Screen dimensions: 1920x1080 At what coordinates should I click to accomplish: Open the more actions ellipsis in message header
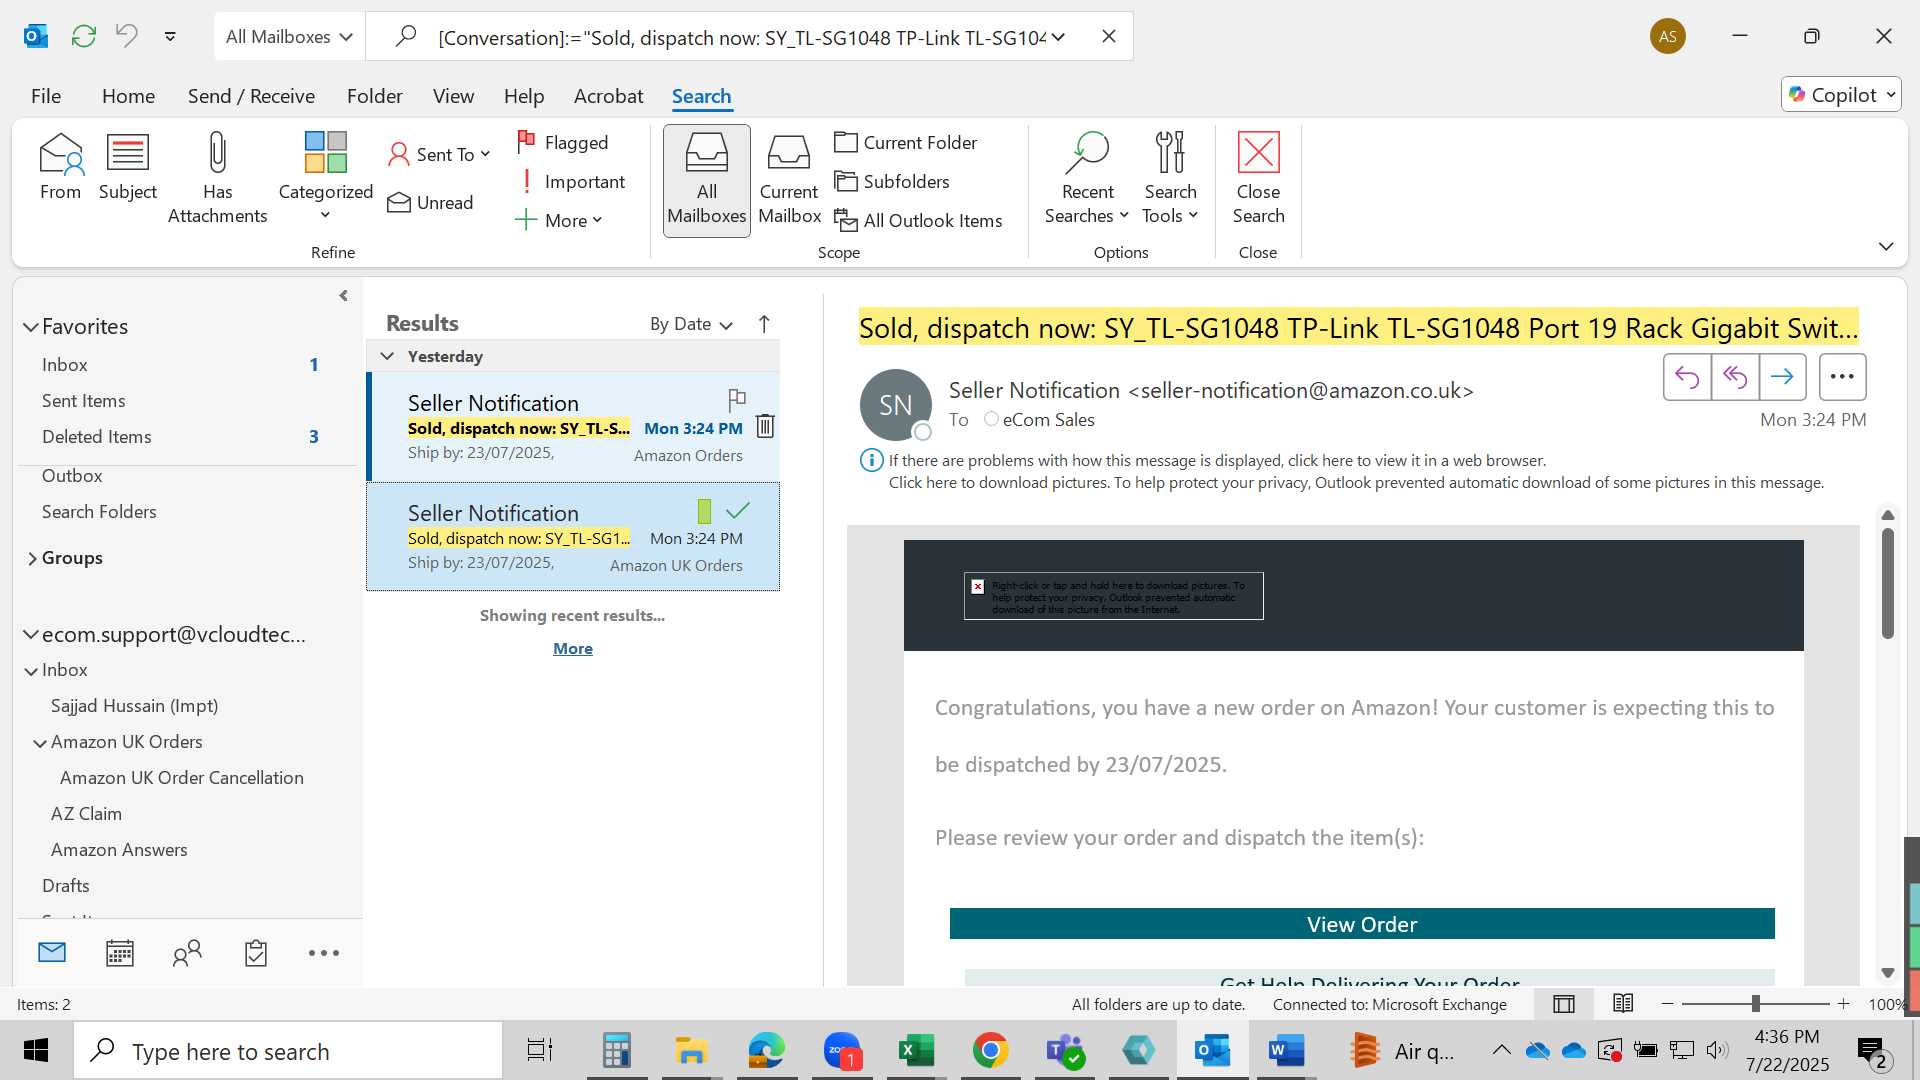[1842, 377]
